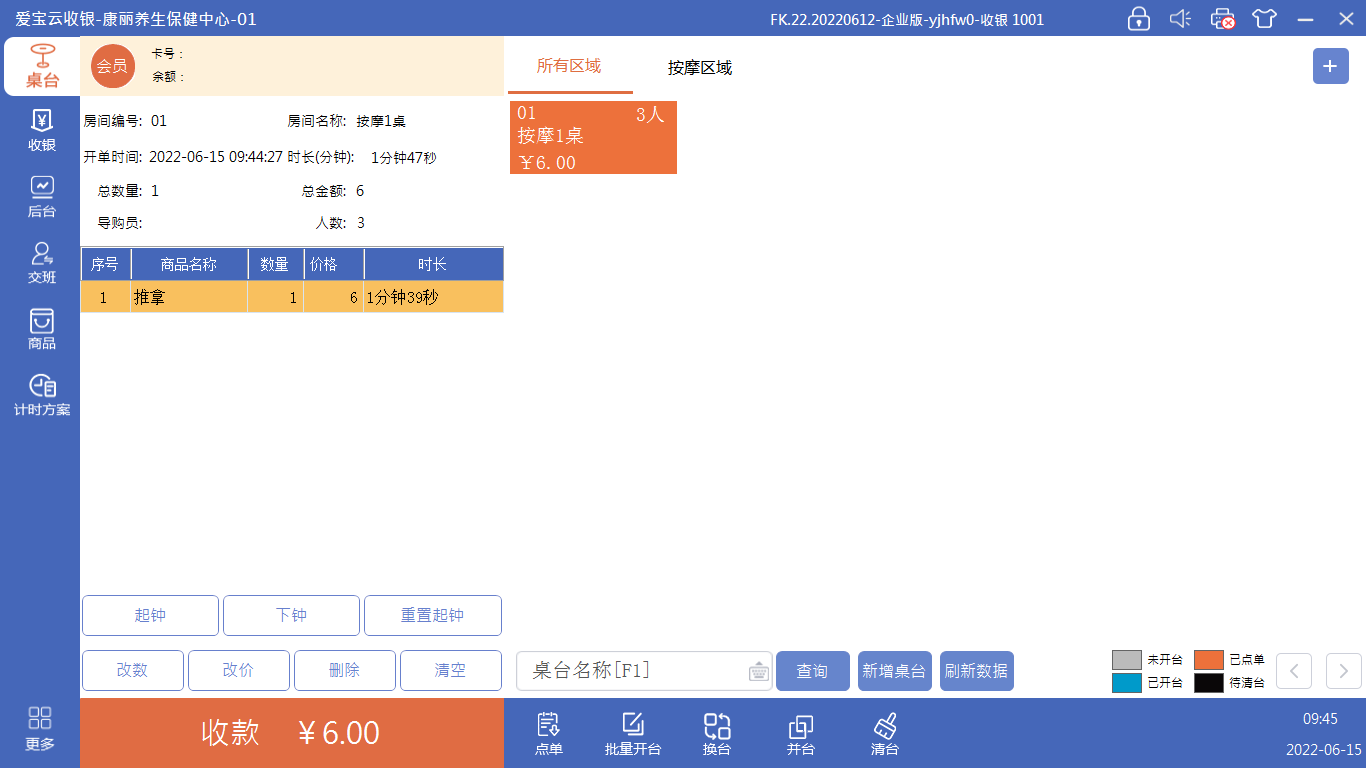Click the 开单时间 2022-06-15 09:44:27 value

click(x=216, y=157)
